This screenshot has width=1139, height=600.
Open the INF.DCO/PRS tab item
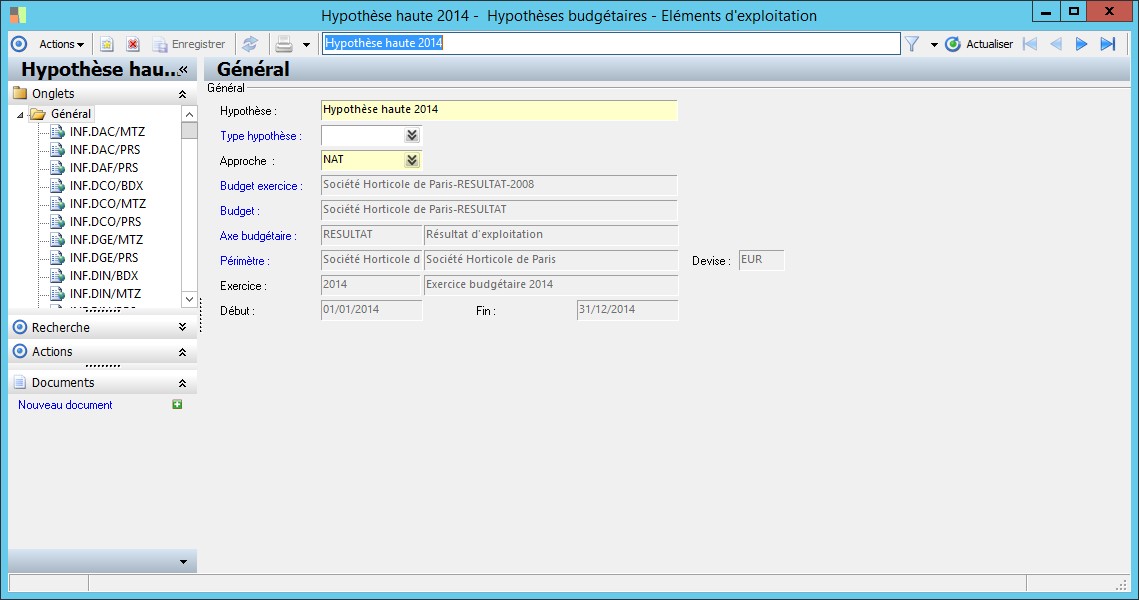(x=105, y=222)
